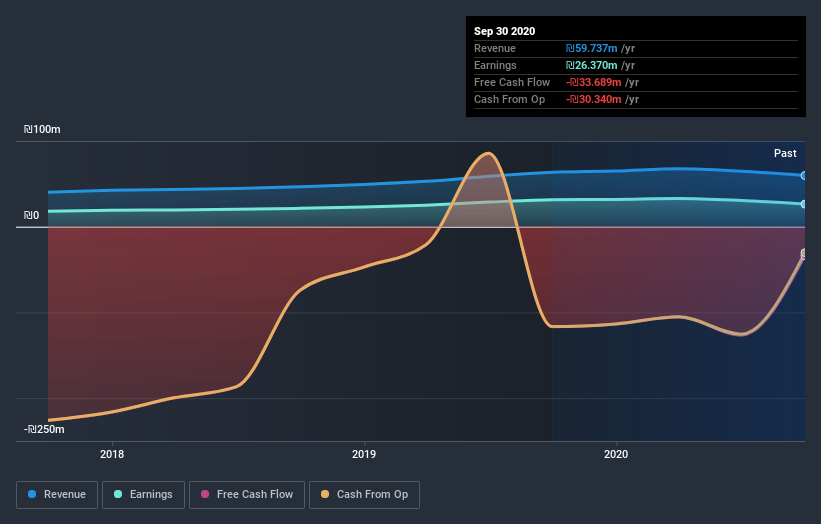Screen dimensions: 821x524
Task: Click the Past label in the chart
Action: 785,153
